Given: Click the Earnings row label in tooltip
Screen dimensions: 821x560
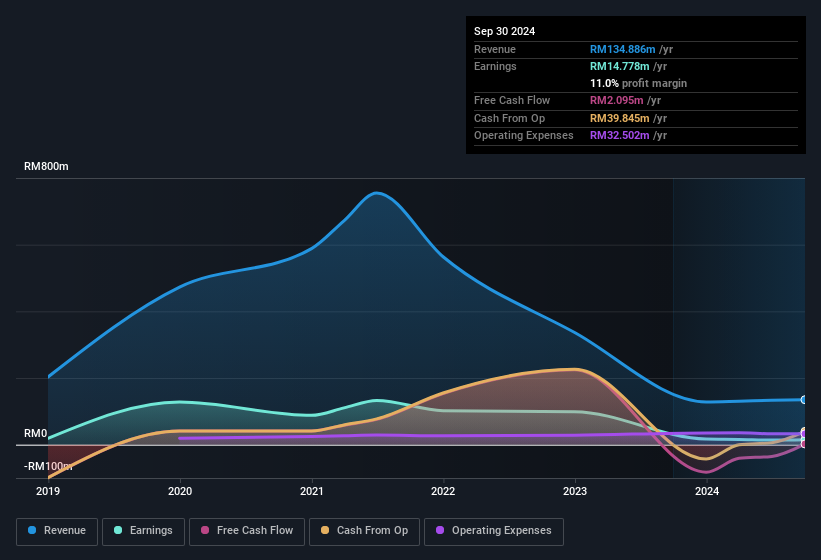Looking at the screenshot, I should (x=495, y=66).
